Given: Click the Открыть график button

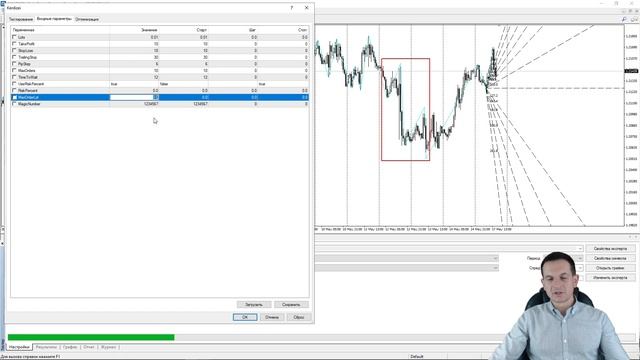Looking at the screenshot, I should (610, 268).
